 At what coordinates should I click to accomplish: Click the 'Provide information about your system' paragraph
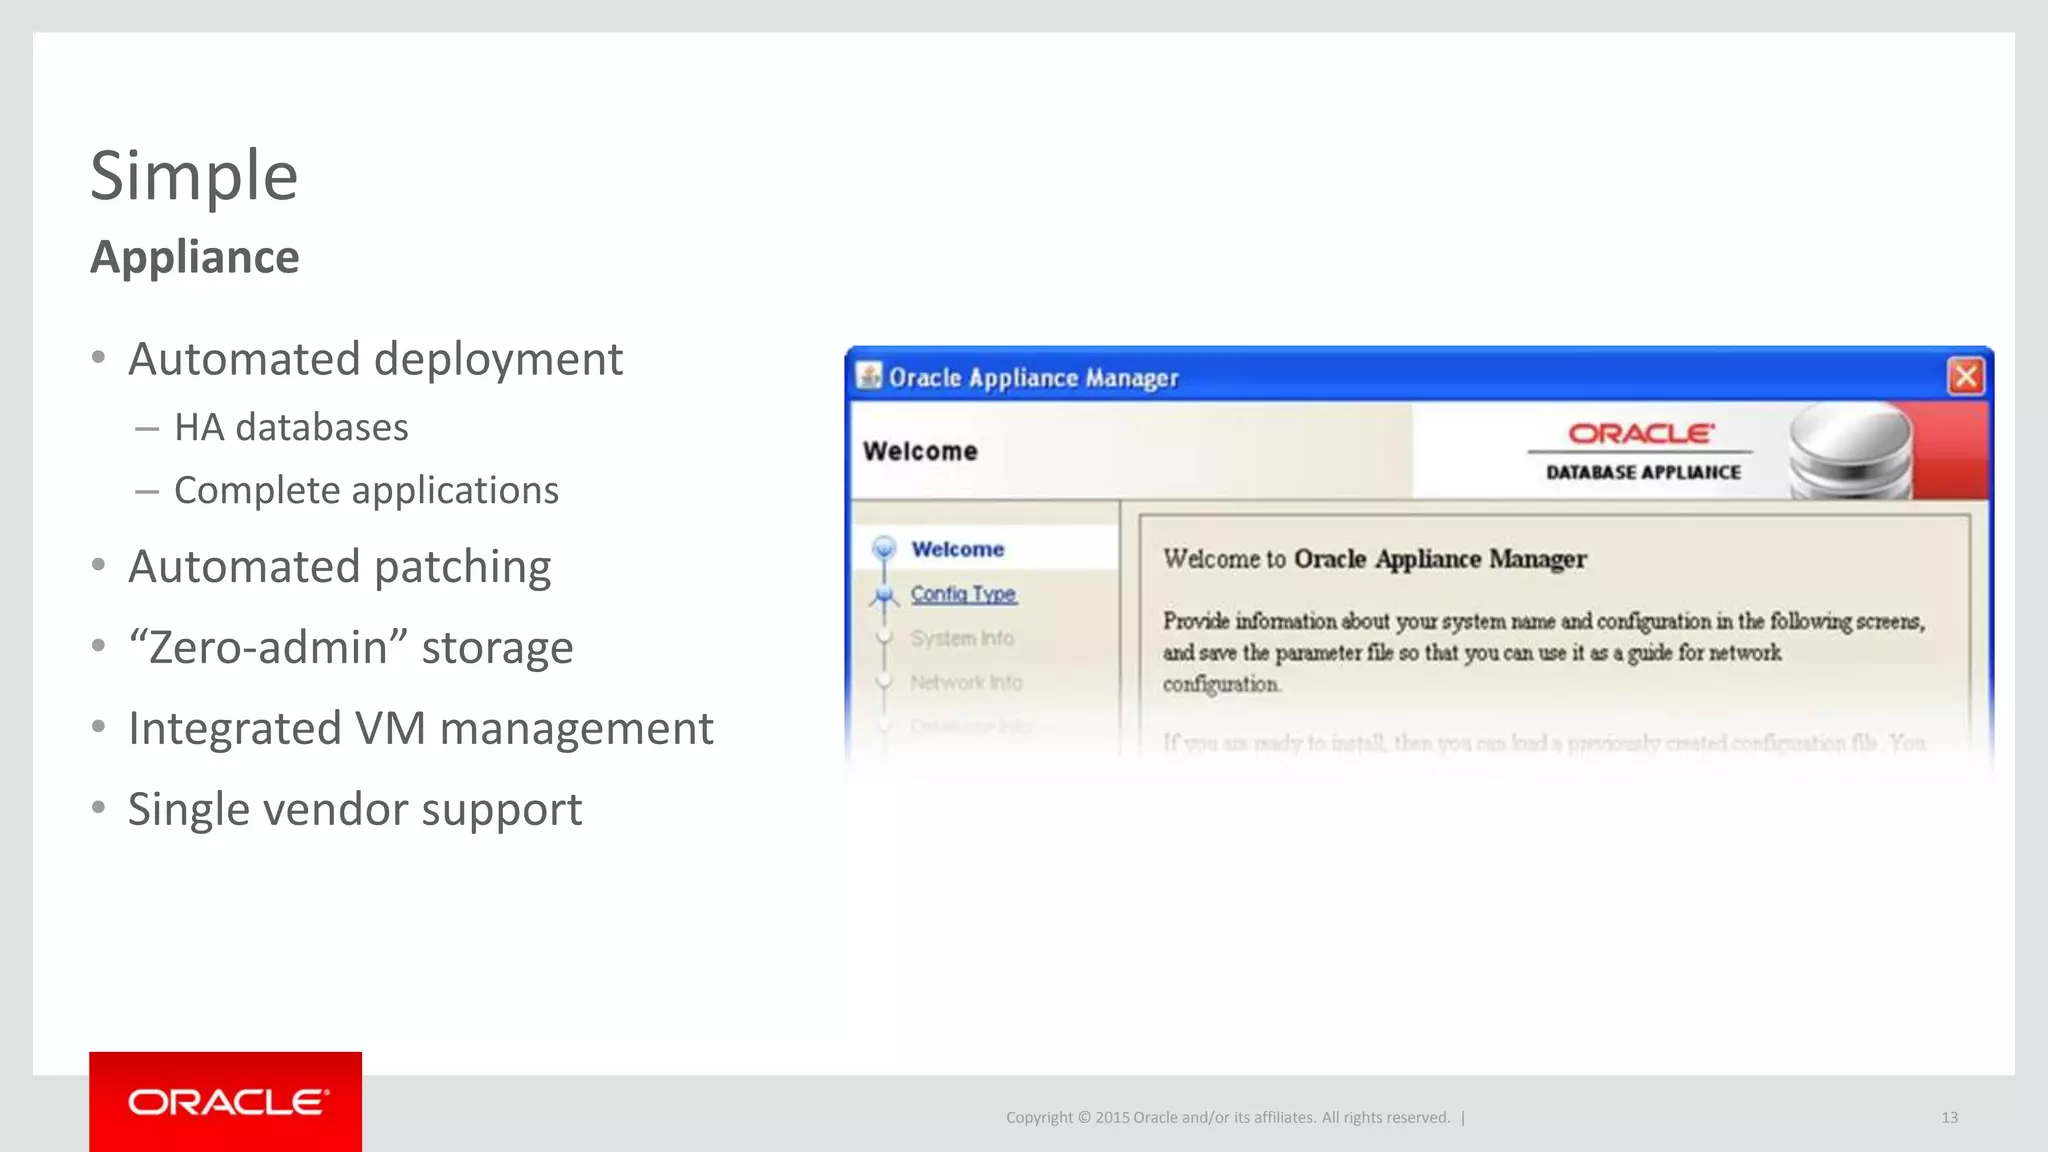pyautogui.click(x=1543, y=652)
